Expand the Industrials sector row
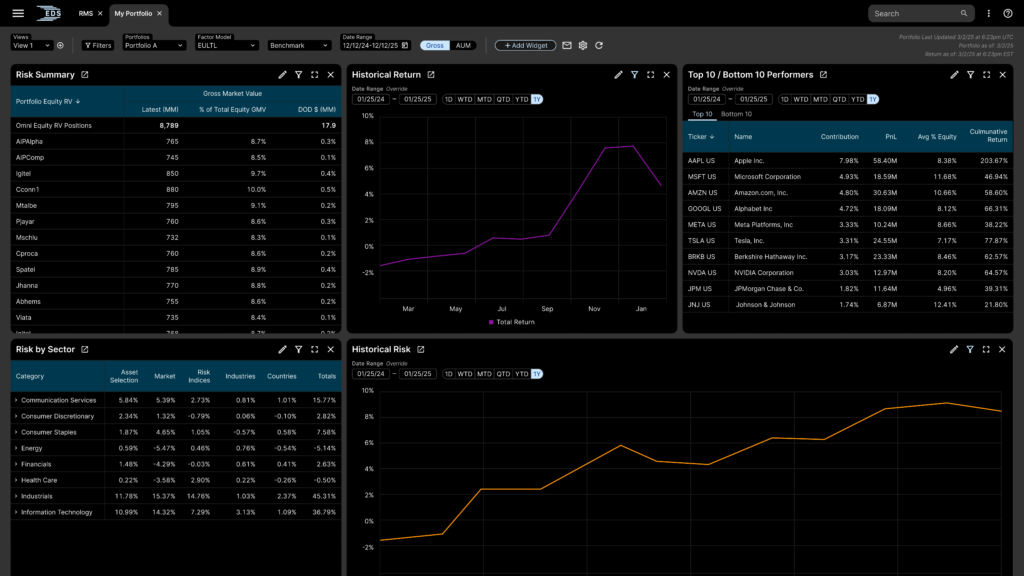The width and height of the screenshot is (1024, 576). pyautogui.click(x=16, y=496)
